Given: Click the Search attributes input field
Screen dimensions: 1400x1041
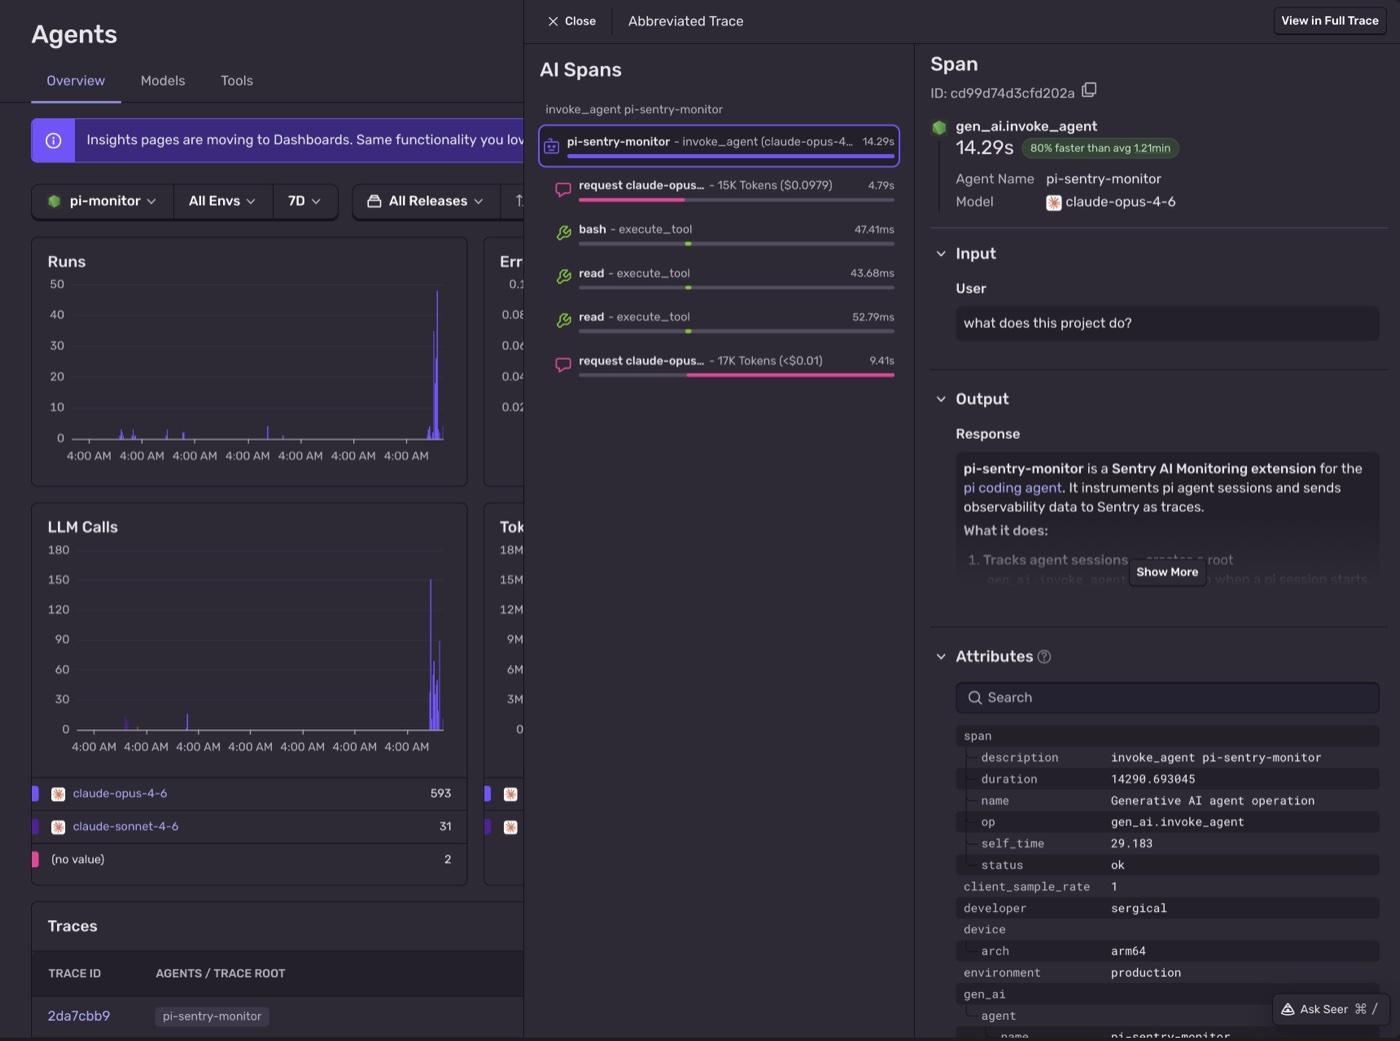Looking at the screenshot, I should point(1165,697).
